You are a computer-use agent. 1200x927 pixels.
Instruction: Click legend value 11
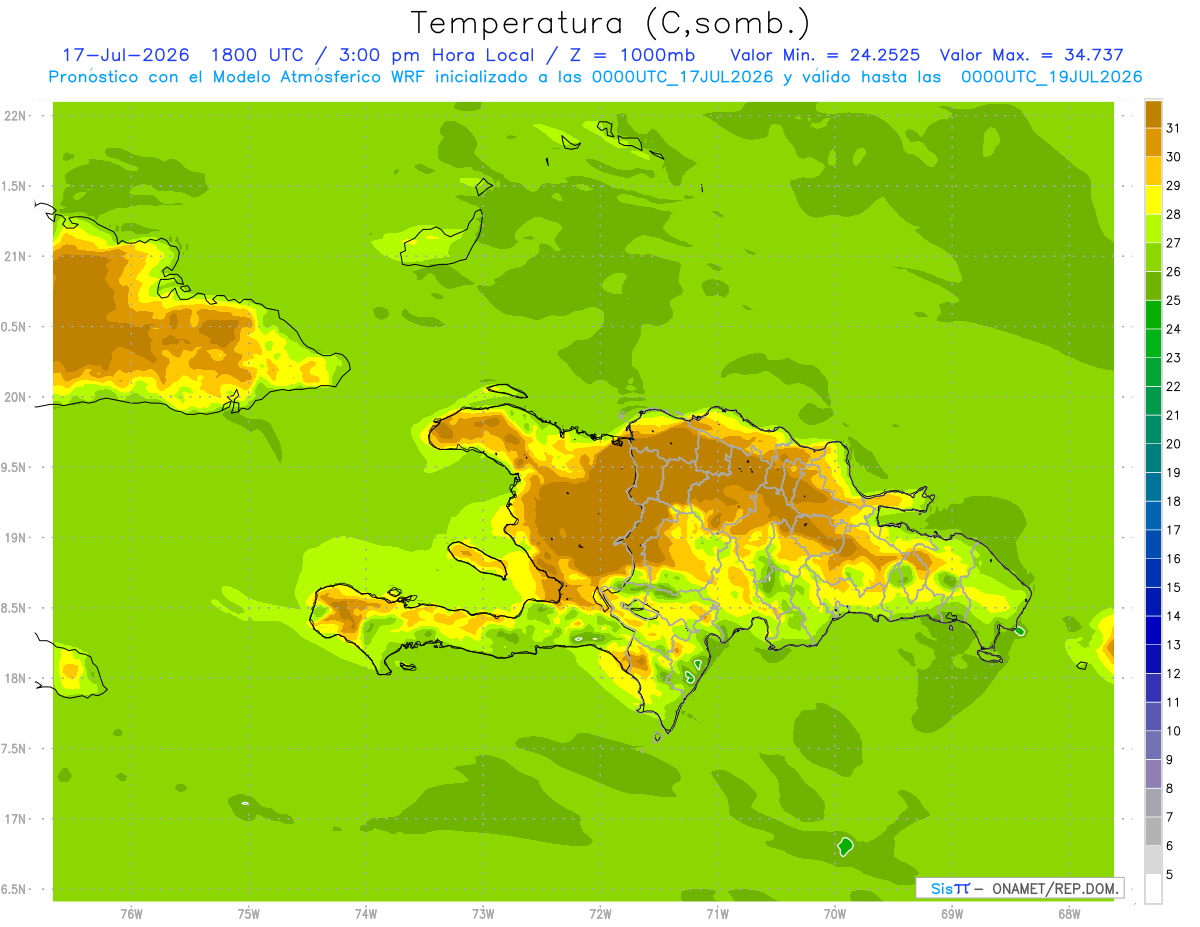point(1174,702)
